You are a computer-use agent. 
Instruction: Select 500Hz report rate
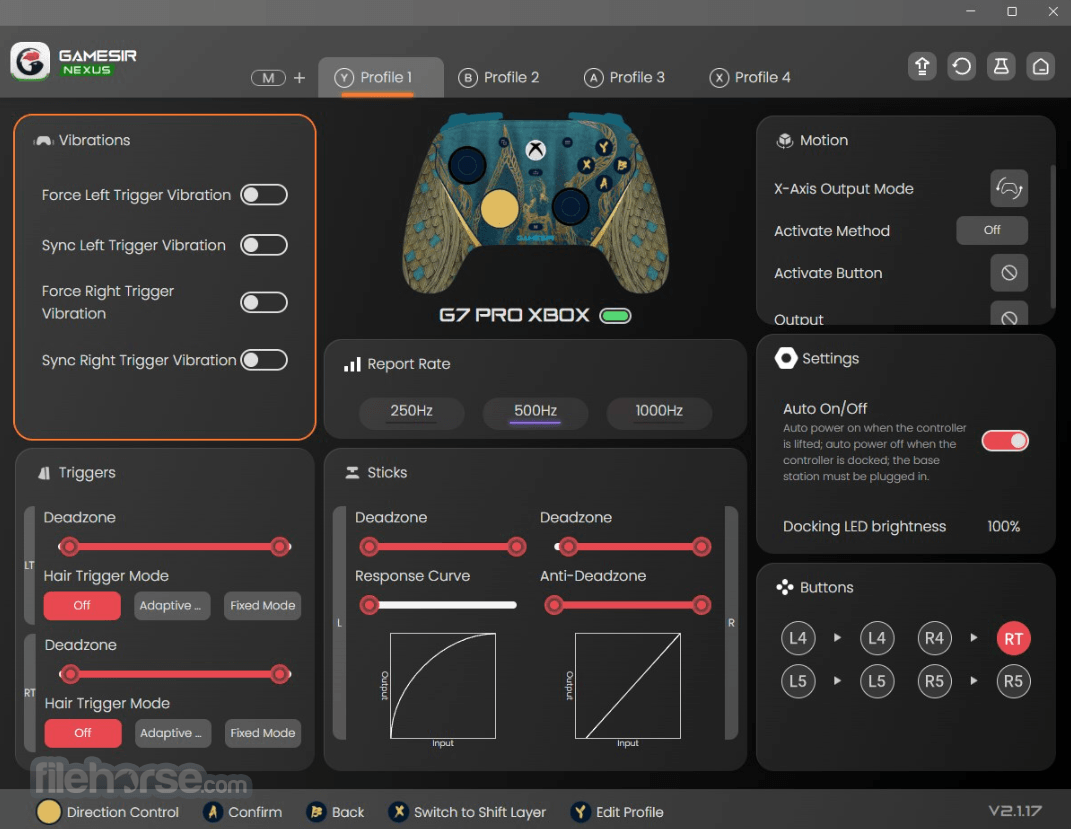pos(536,411)
